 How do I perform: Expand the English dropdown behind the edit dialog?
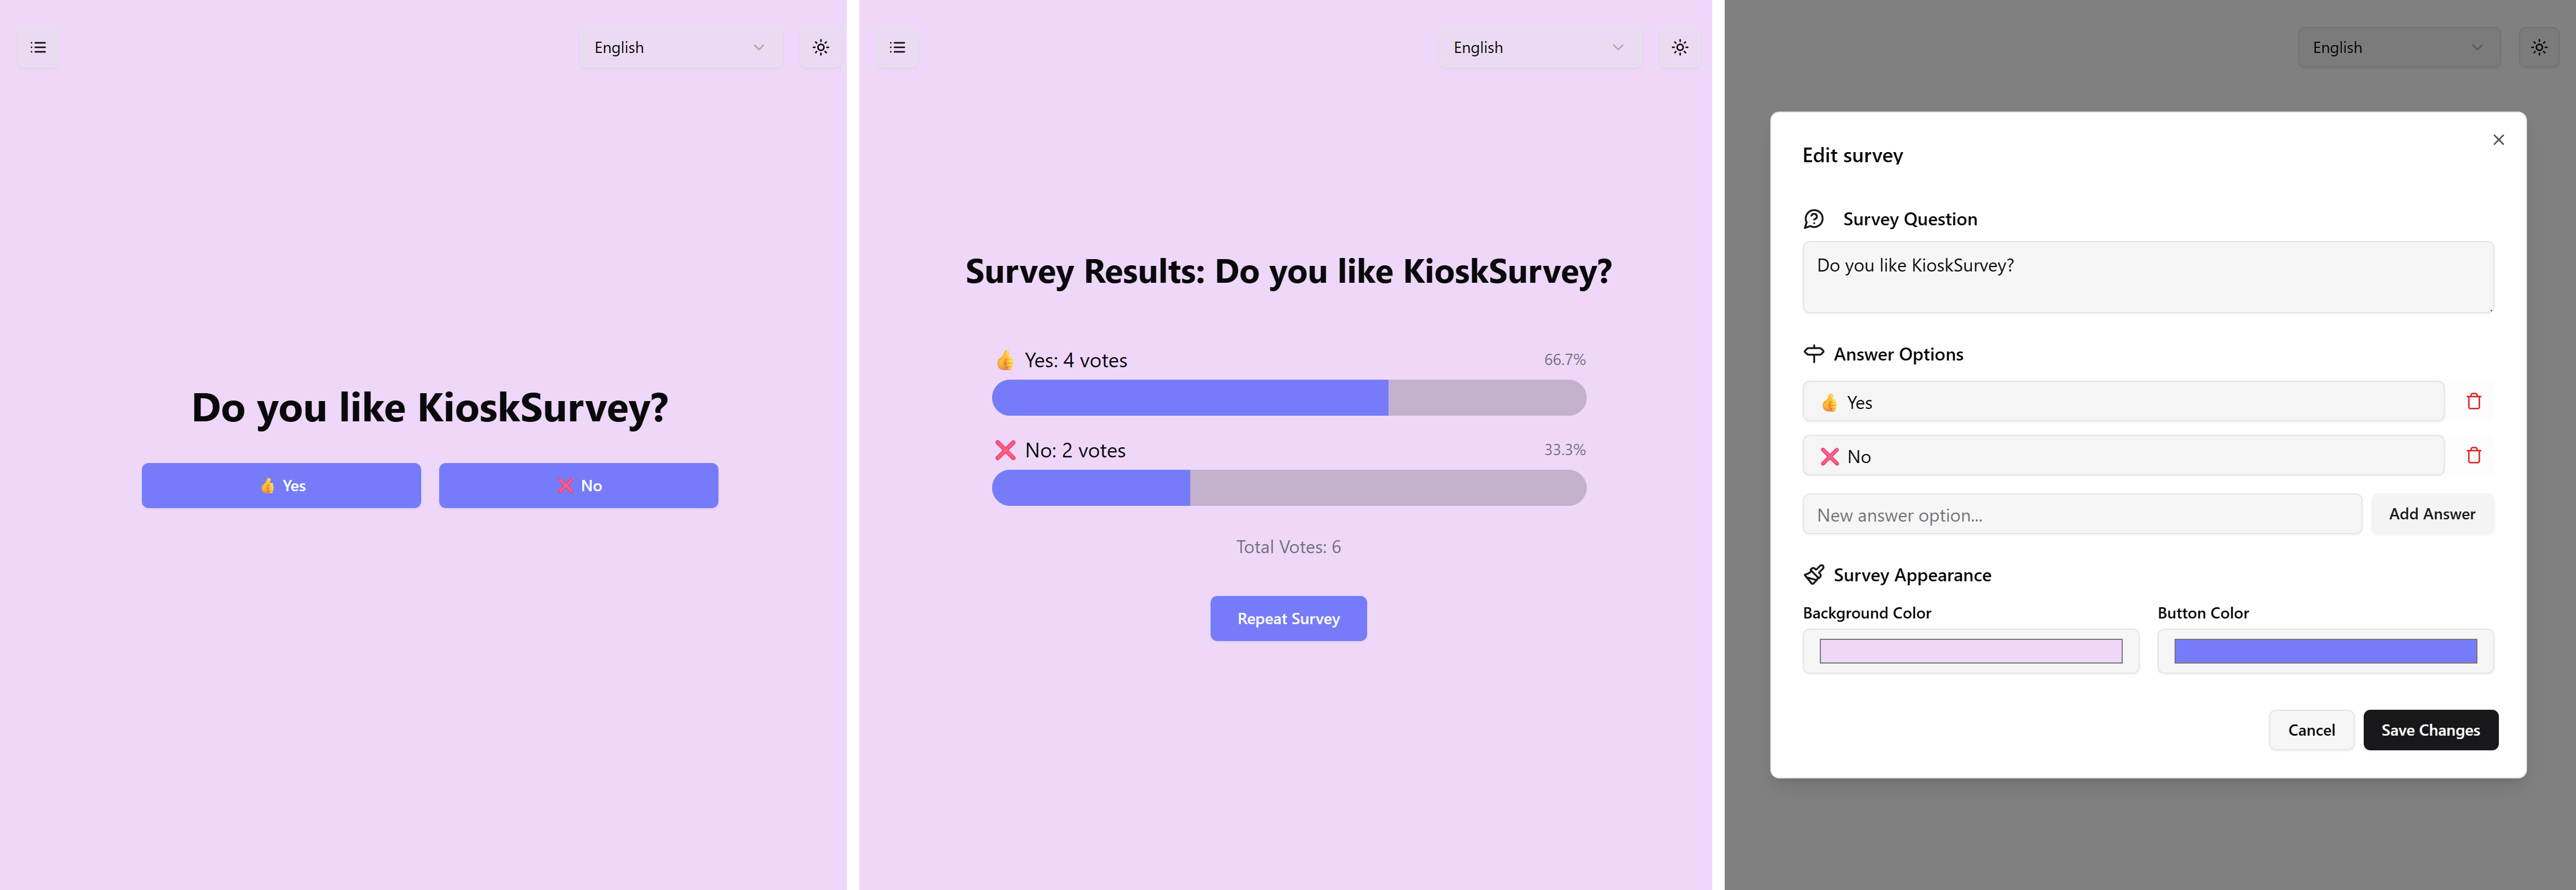2398,47
